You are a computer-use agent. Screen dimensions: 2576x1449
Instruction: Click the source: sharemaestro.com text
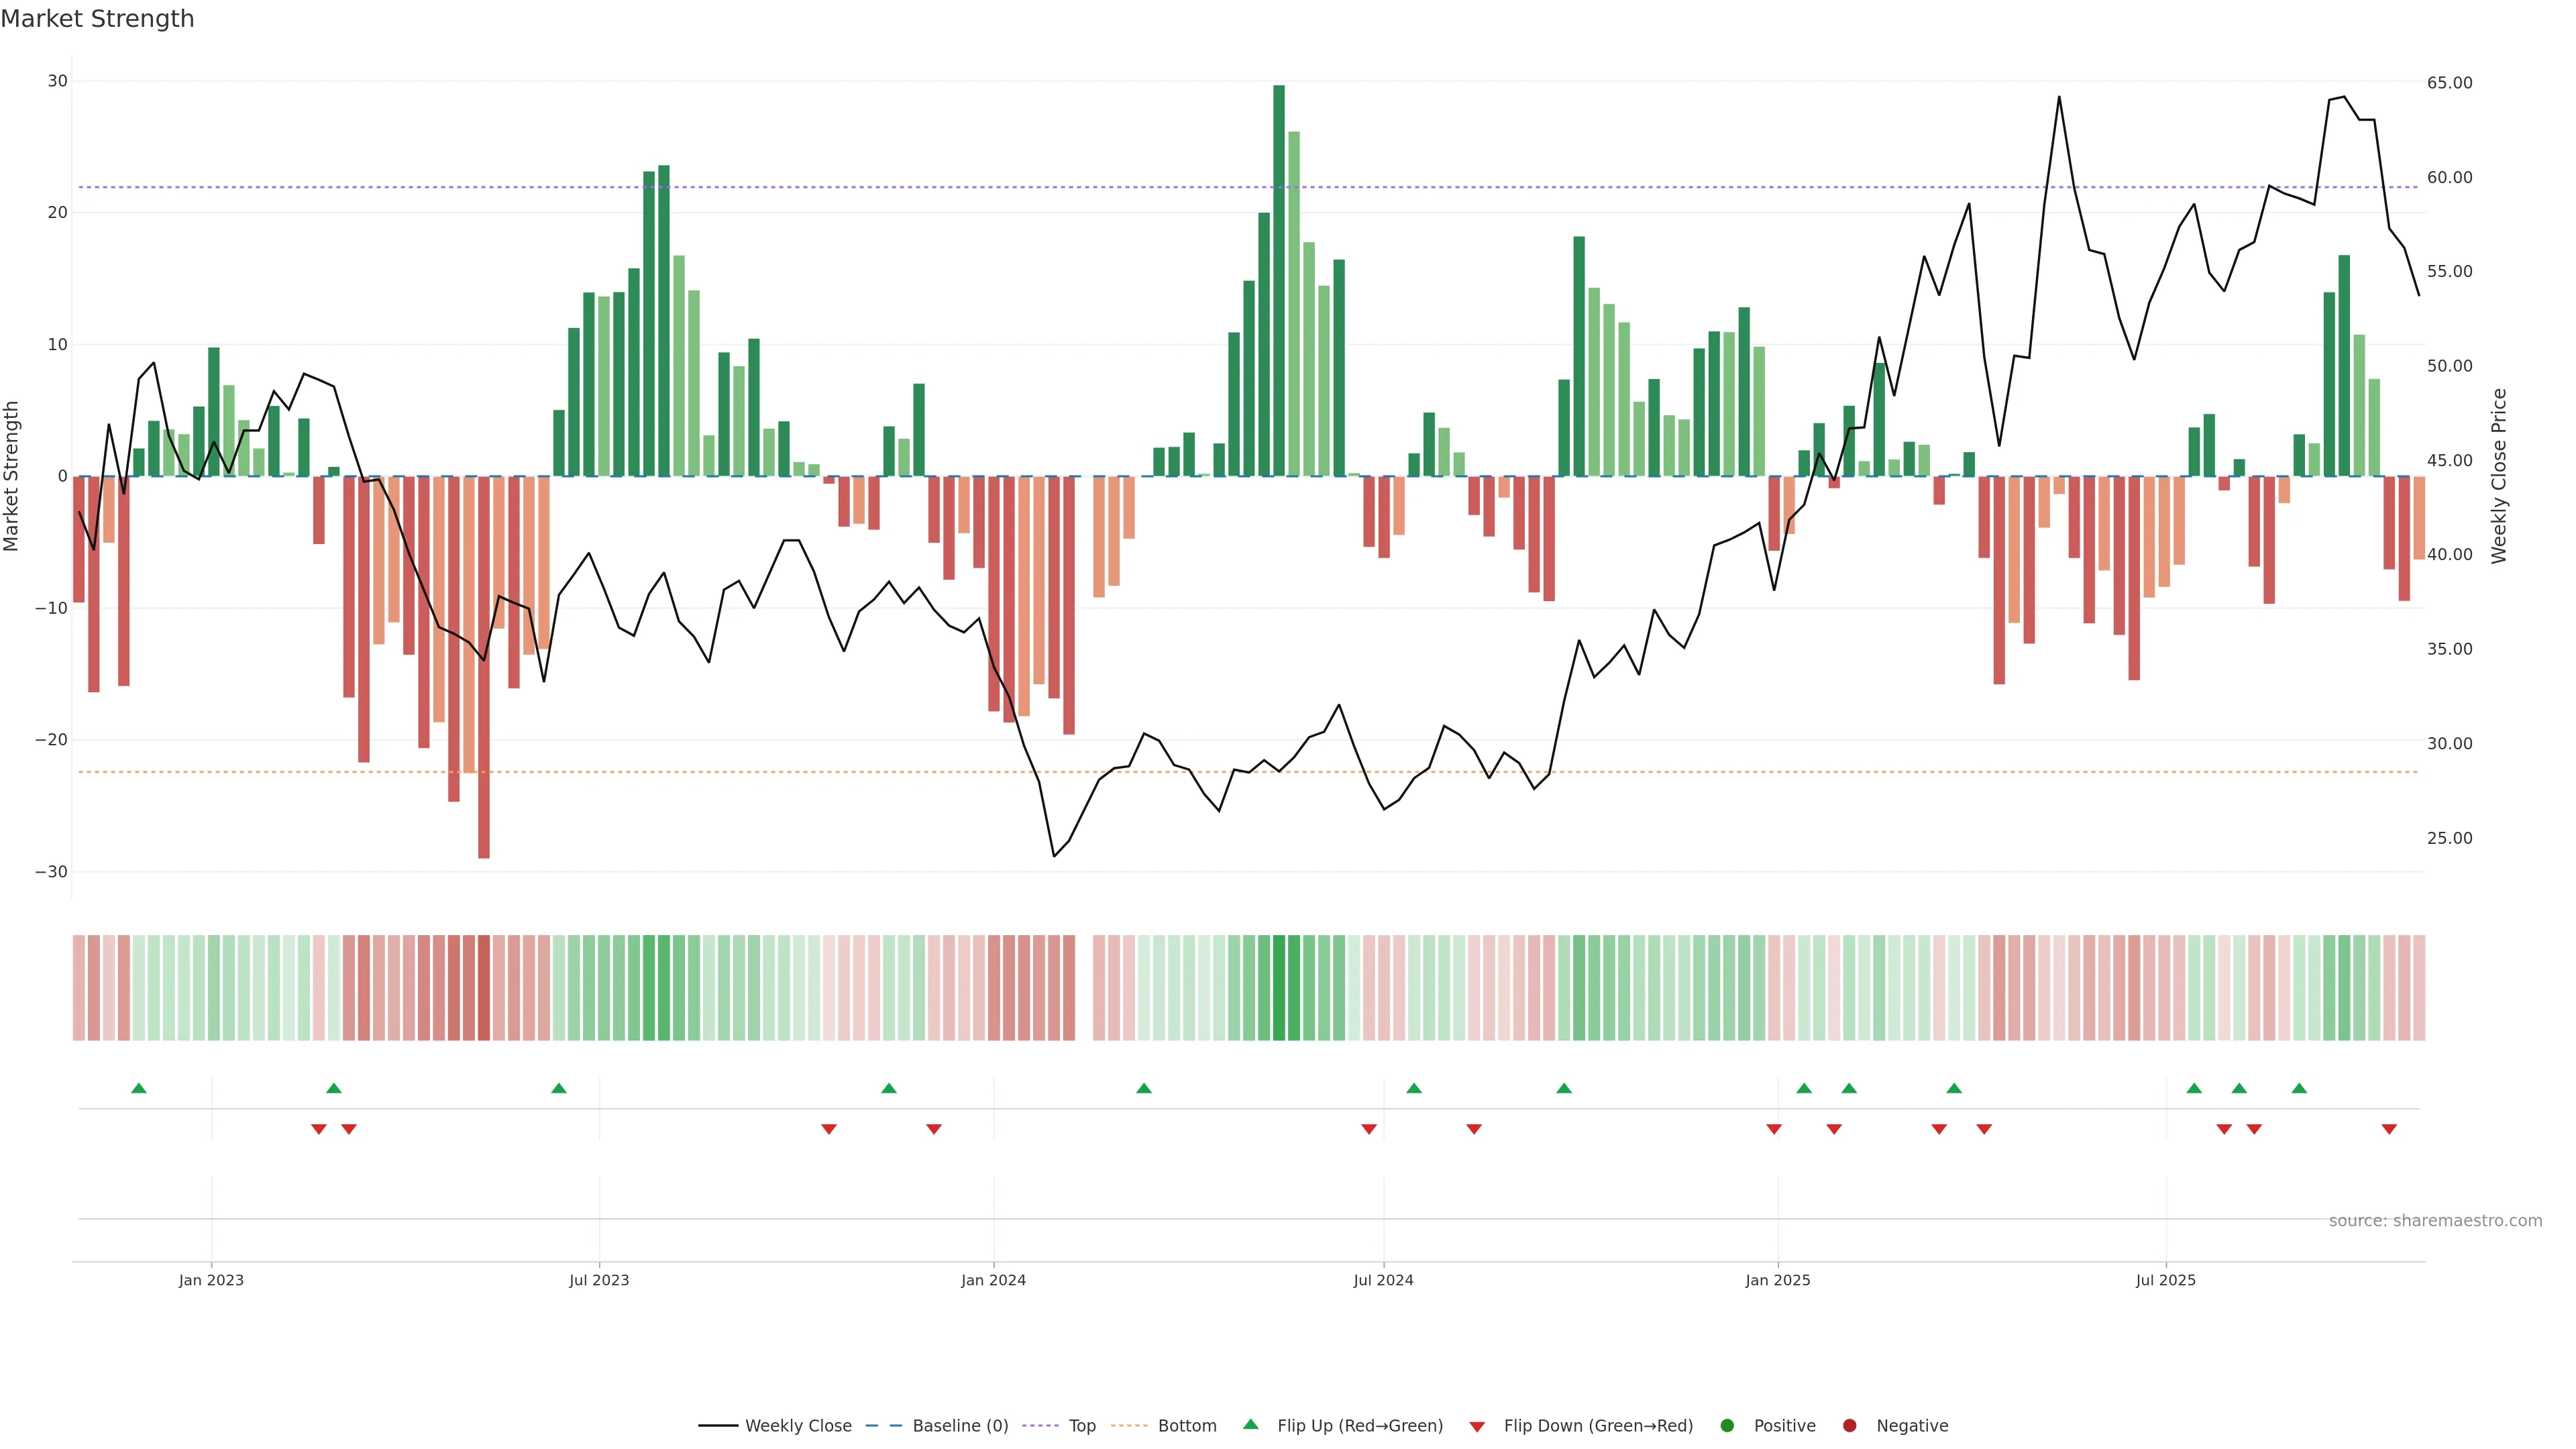2435,1221
